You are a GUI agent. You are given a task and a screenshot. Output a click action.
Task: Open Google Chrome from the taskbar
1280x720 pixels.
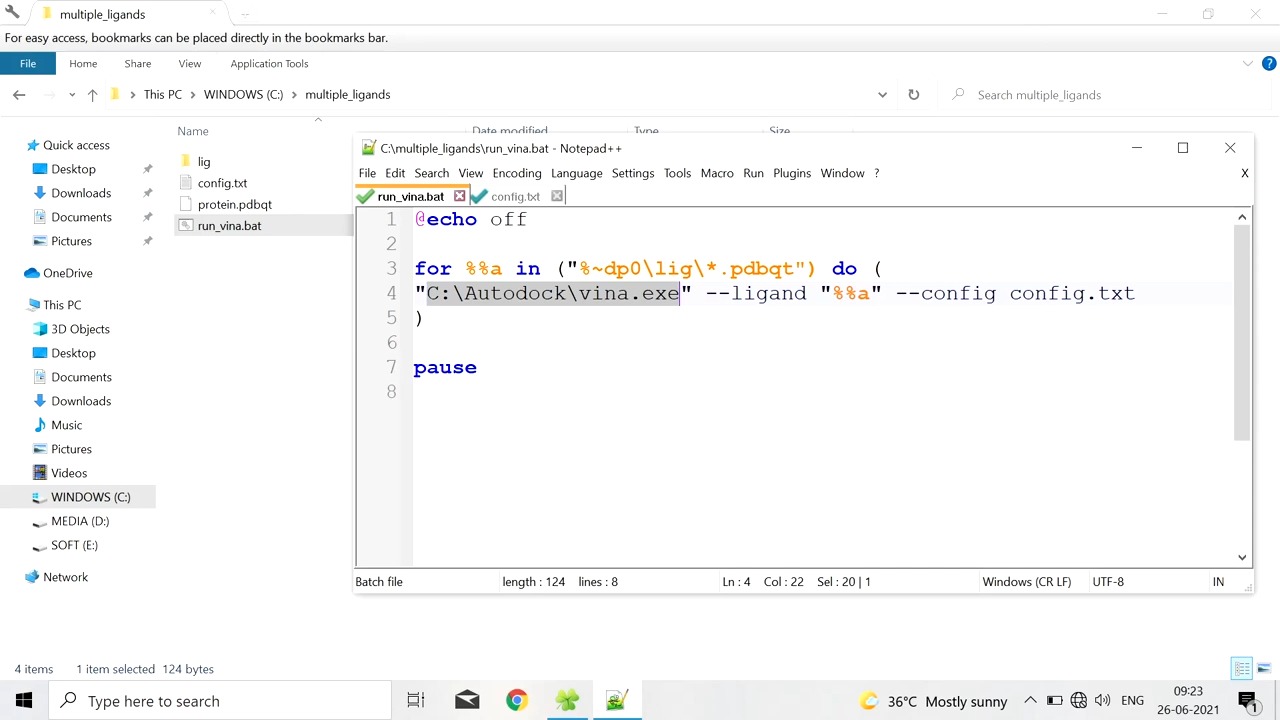[517, 701]
